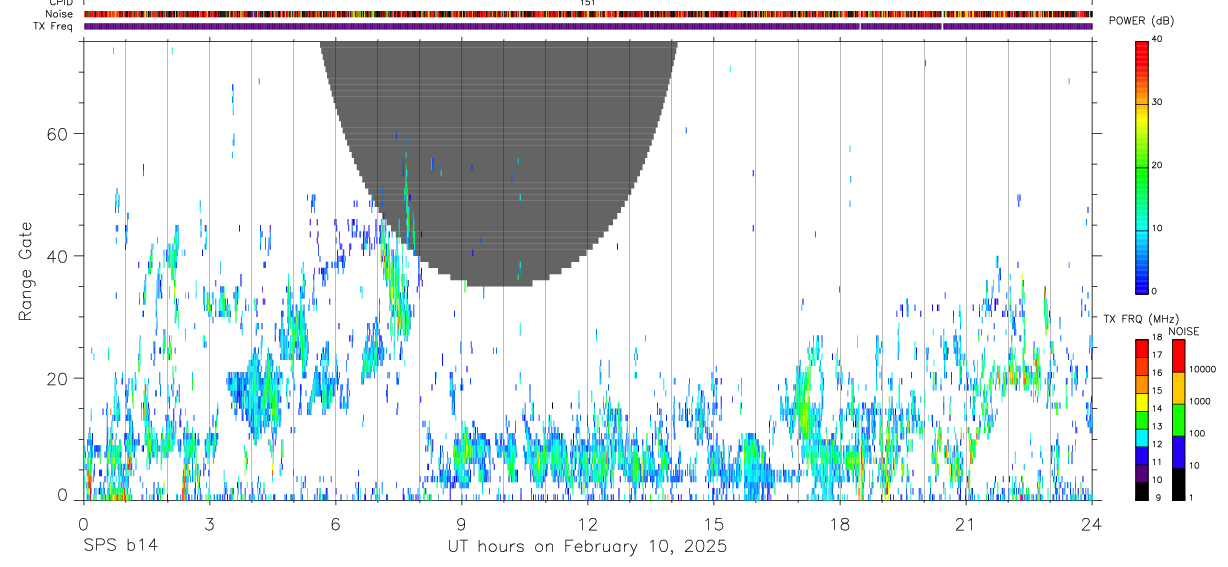Image resolution: width=1228 pixels, height=567 pixels.
Task: Select the 13 MHz tick in the TX FRQ legend
Action: pos(1158,427)
